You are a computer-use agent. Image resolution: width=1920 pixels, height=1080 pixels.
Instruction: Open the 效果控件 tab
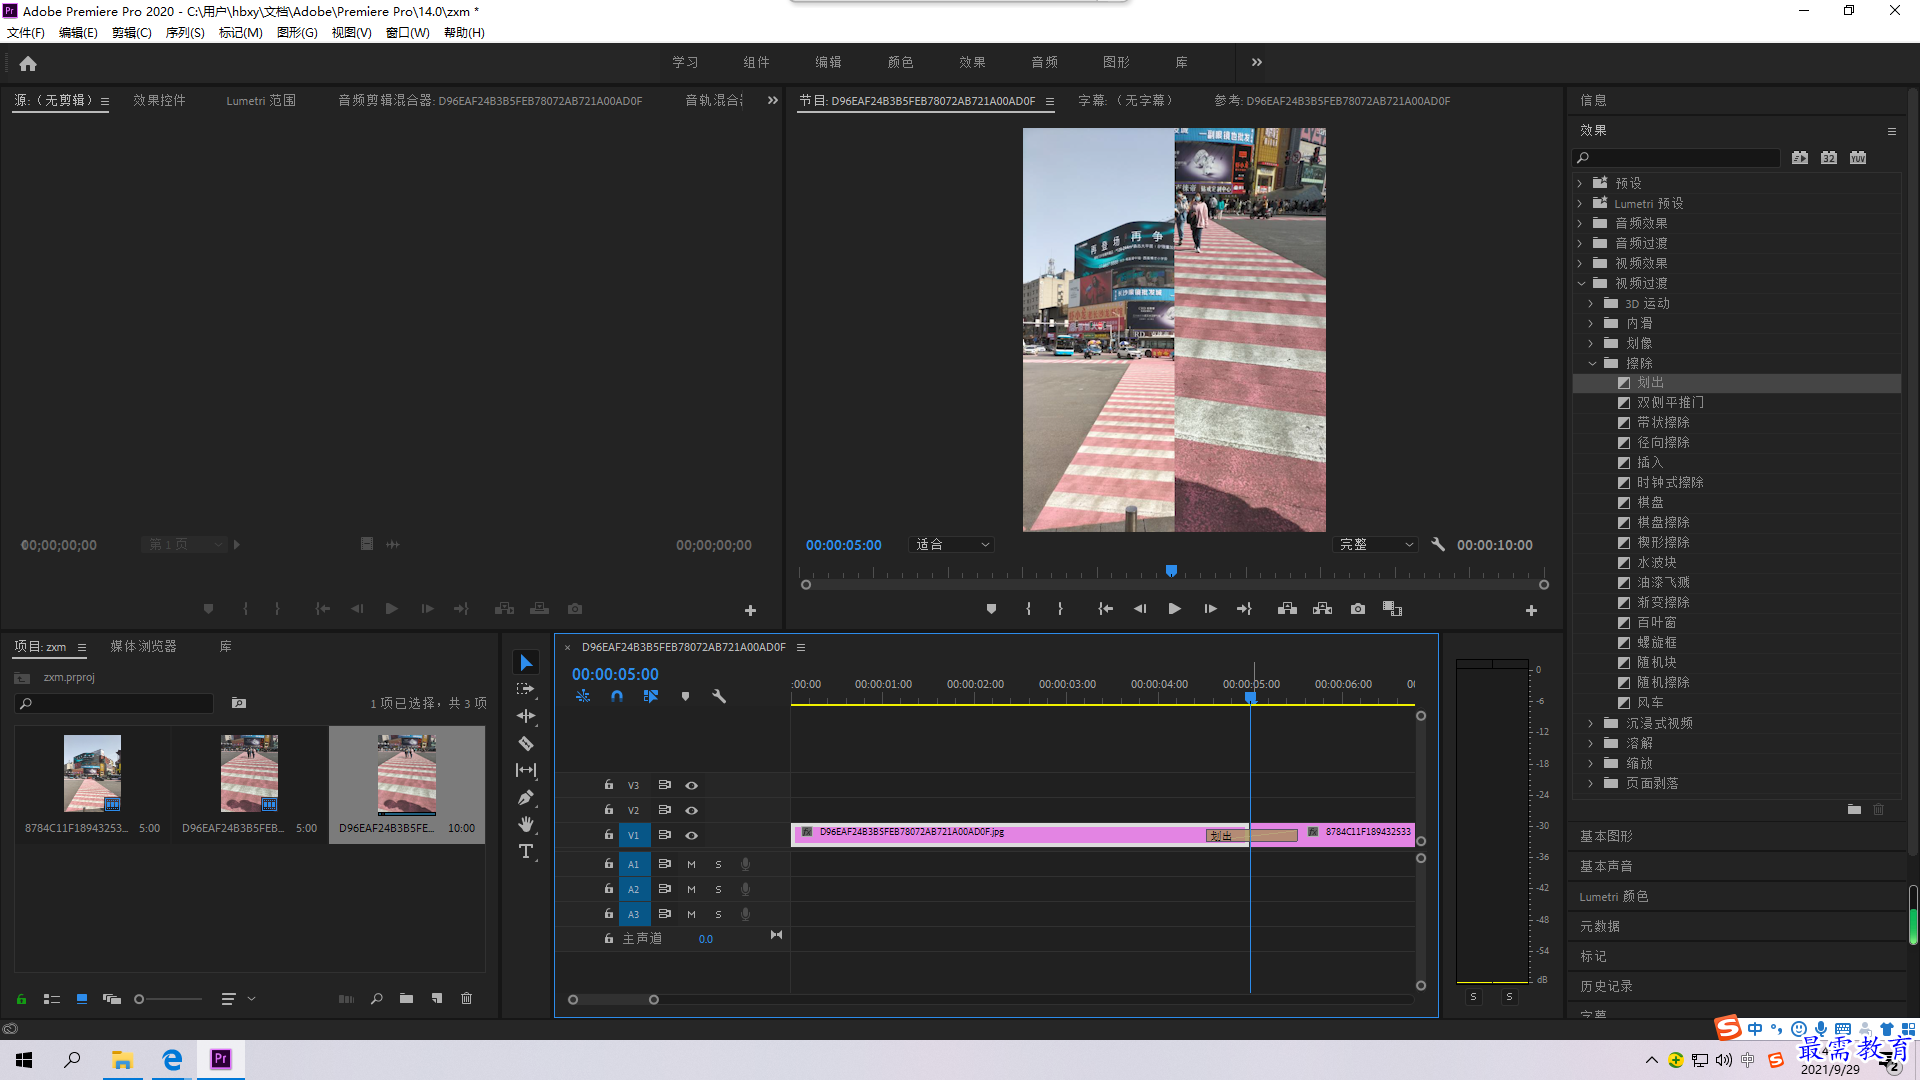click(x=159, y=101)
